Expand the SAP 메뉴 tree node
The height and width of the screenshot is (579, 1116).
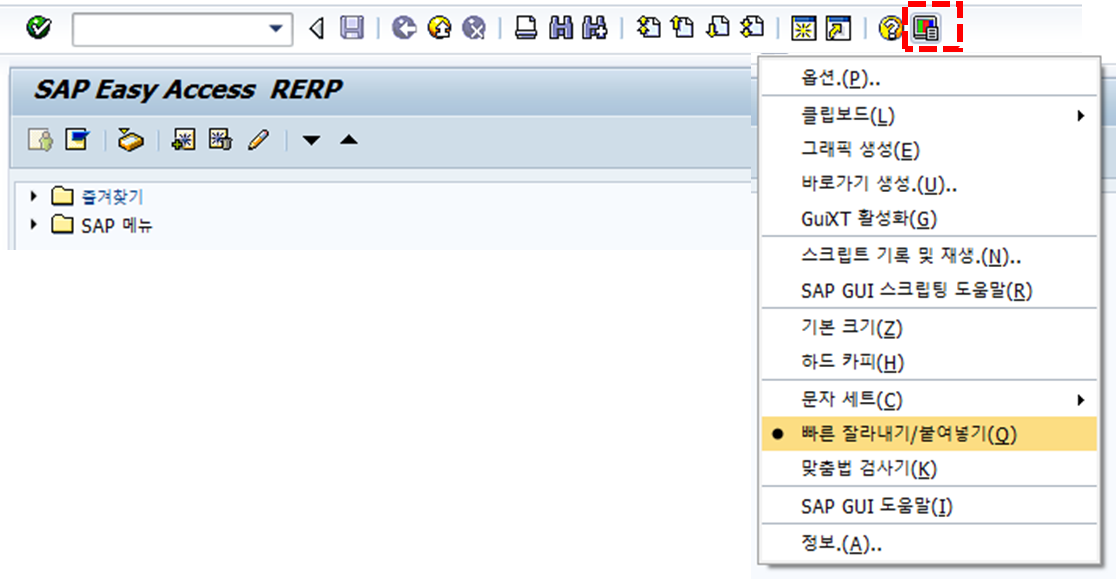33,224
